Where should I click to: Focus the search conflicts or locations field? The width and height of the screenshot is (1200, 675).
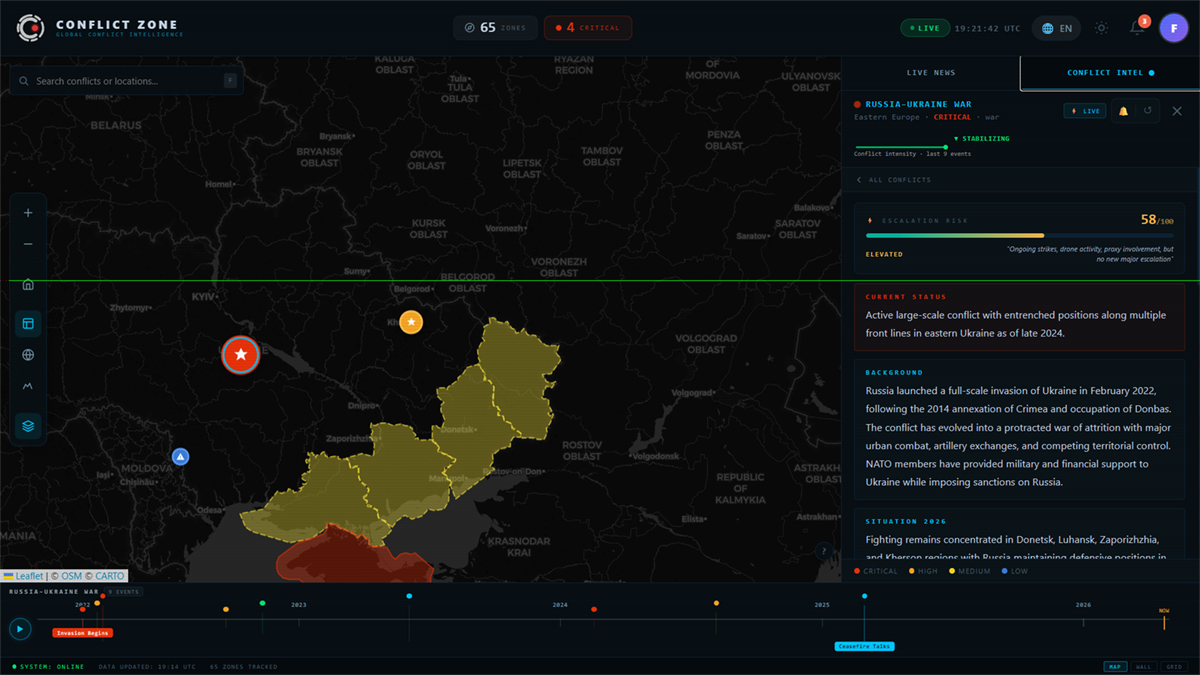coord(126,81)
